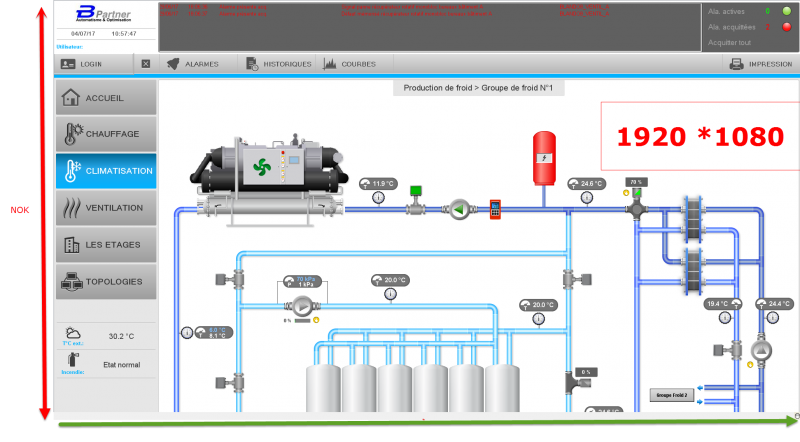Click Acquitter tout link
800x442 pixels.
click(729, 42)
